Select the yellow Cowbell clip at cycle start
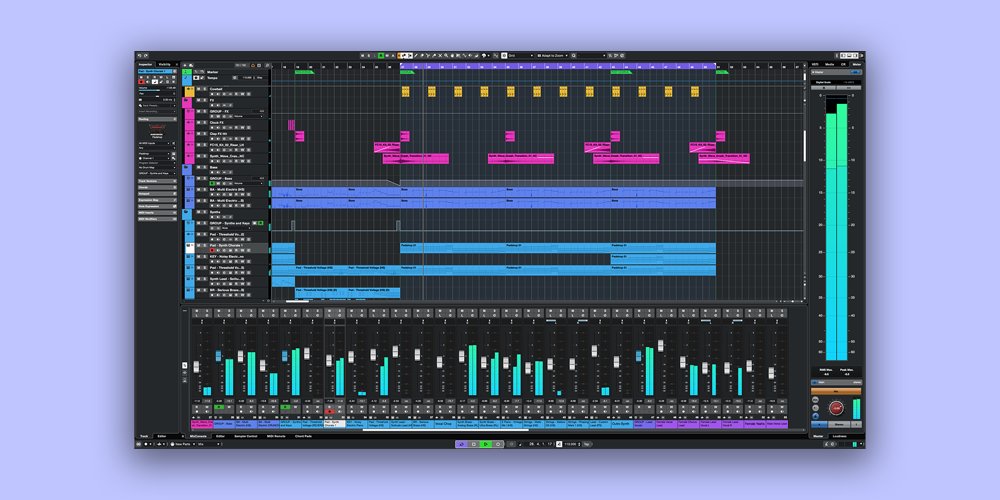The width and height of the screenshot is (1000, 500). click(x=405, y=91)
